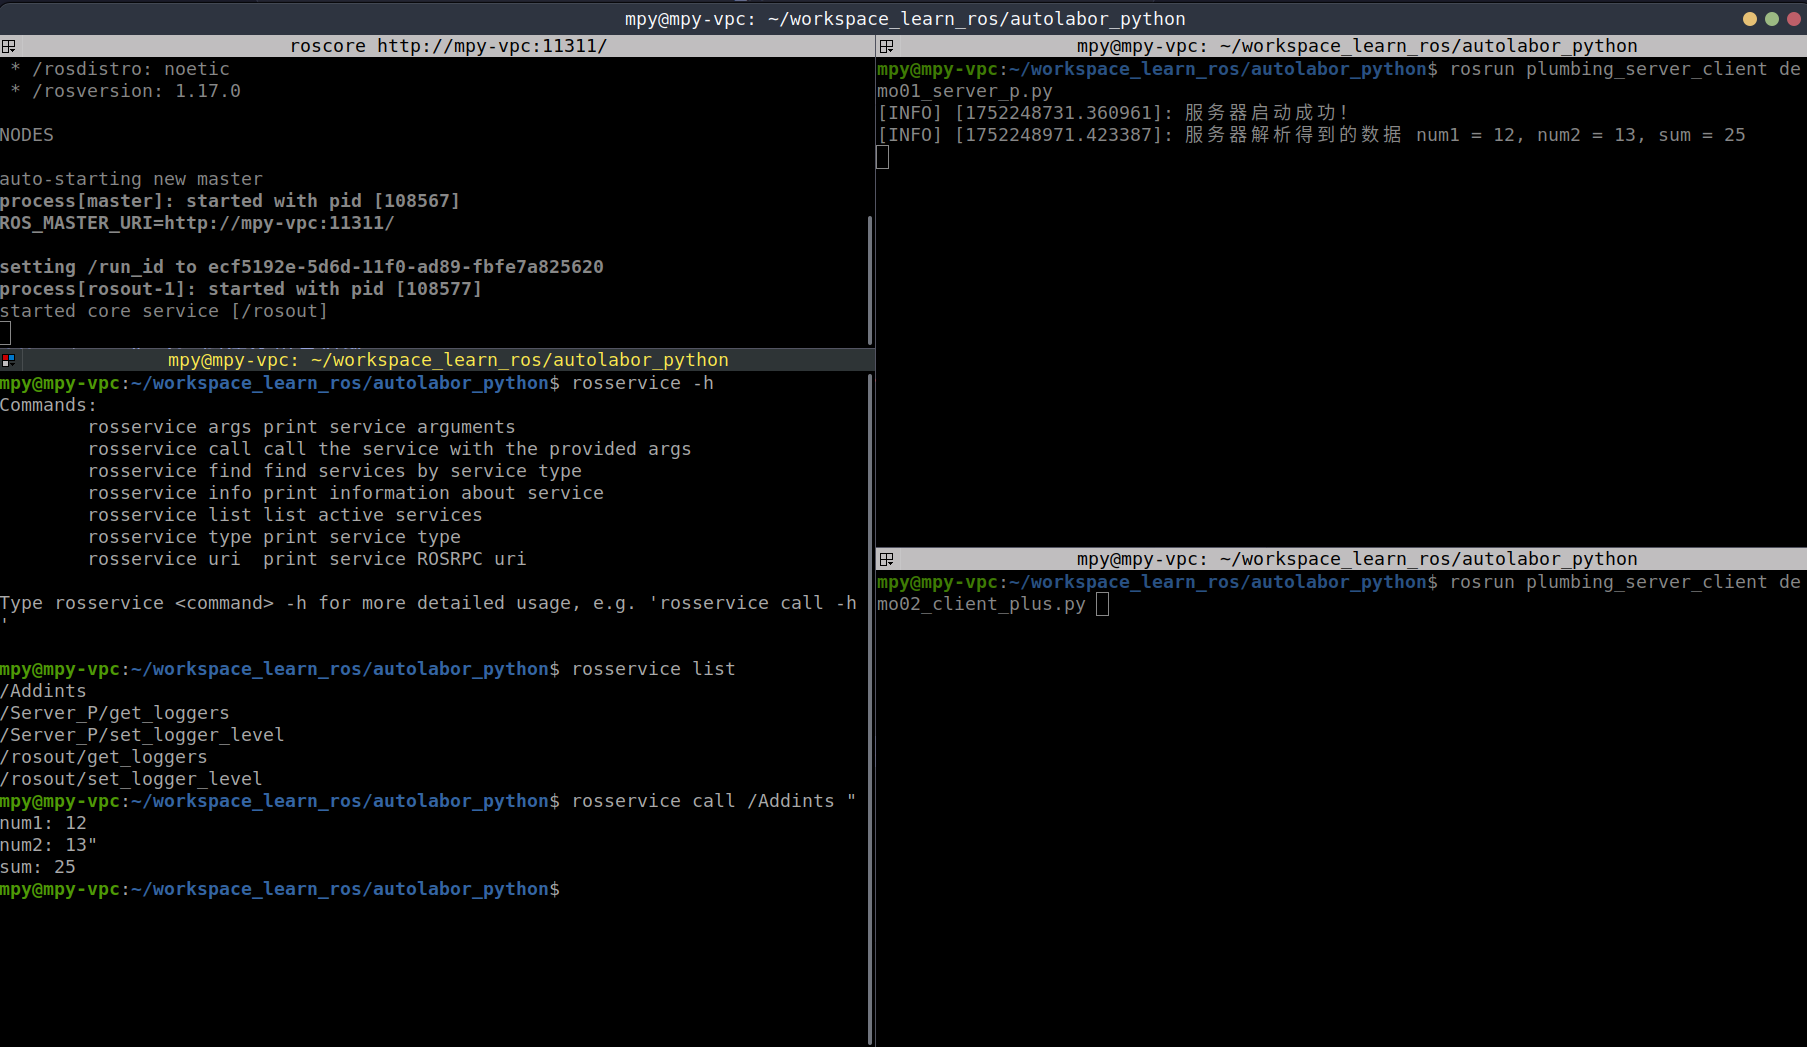
Task: Focus cursor after demo02_client_plus.py command
Action: [x=1102, y=604]
